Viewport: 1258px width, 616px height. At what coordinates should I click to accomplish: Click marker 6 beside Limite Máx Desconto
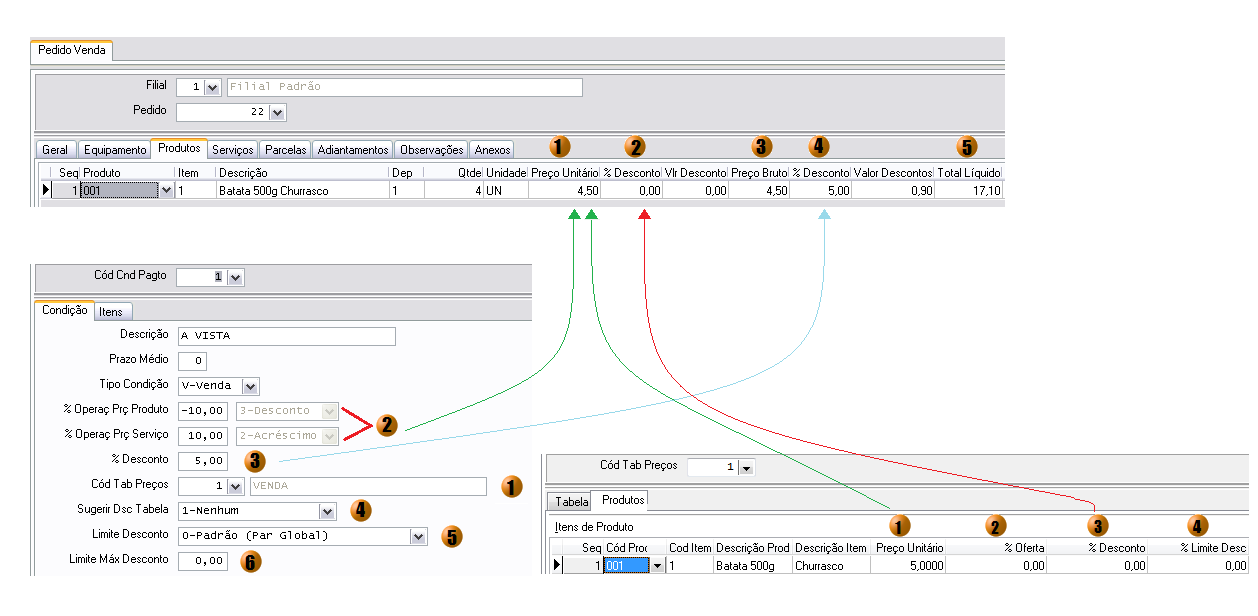click(250, 562)
